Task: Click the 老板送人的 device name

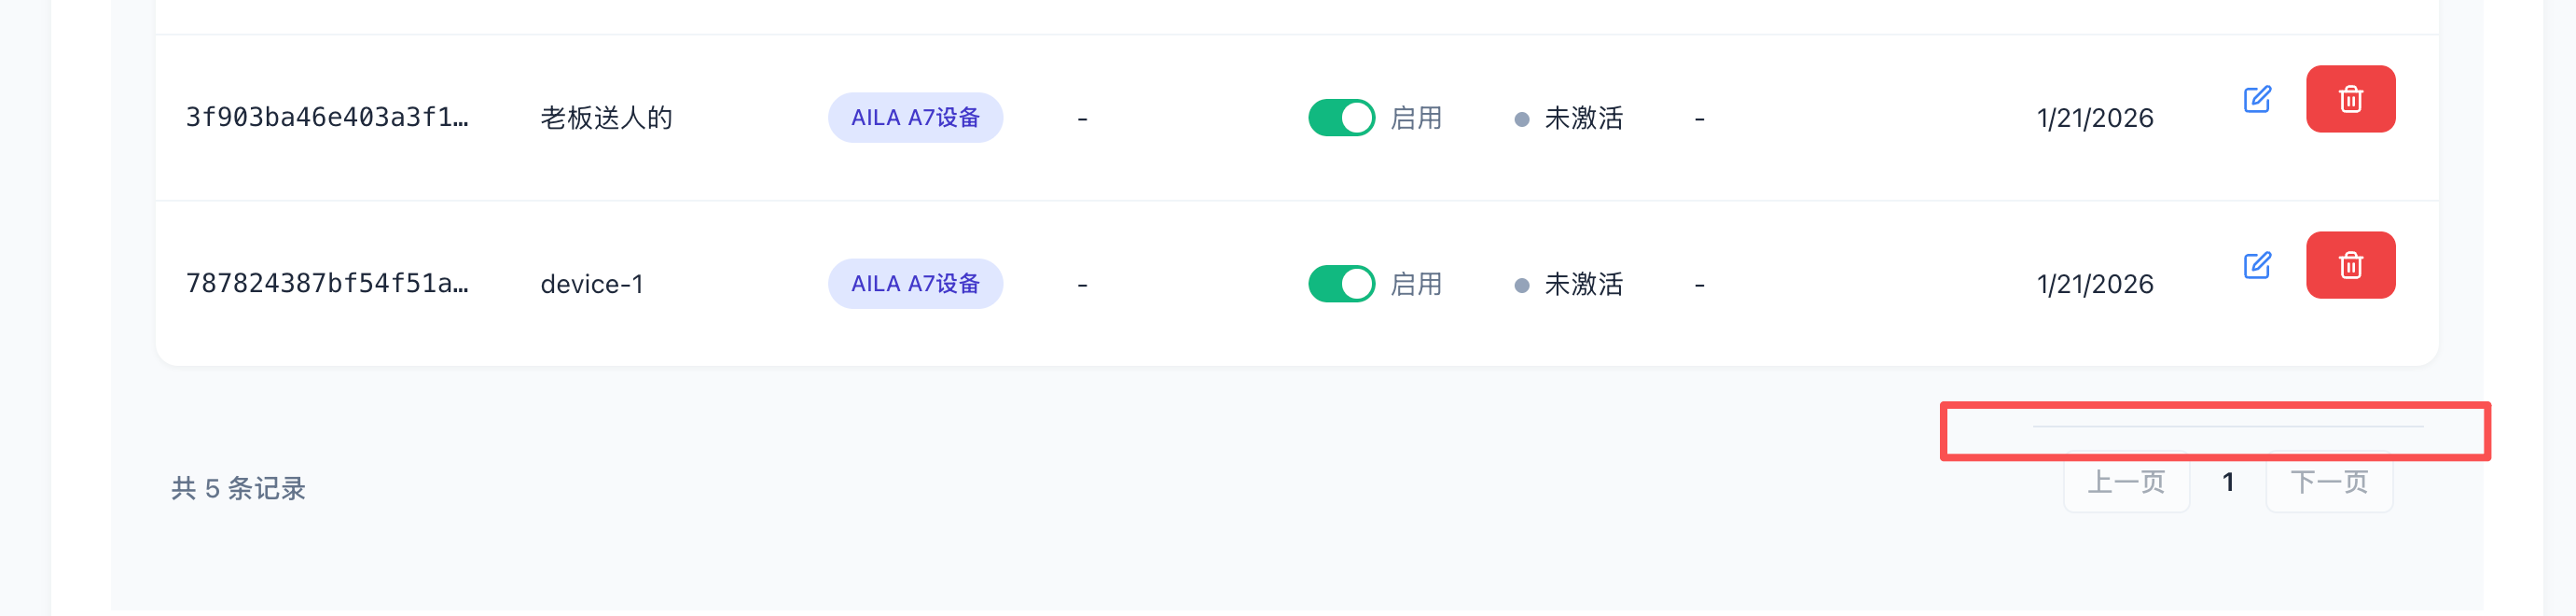Action: pos(606,118)
